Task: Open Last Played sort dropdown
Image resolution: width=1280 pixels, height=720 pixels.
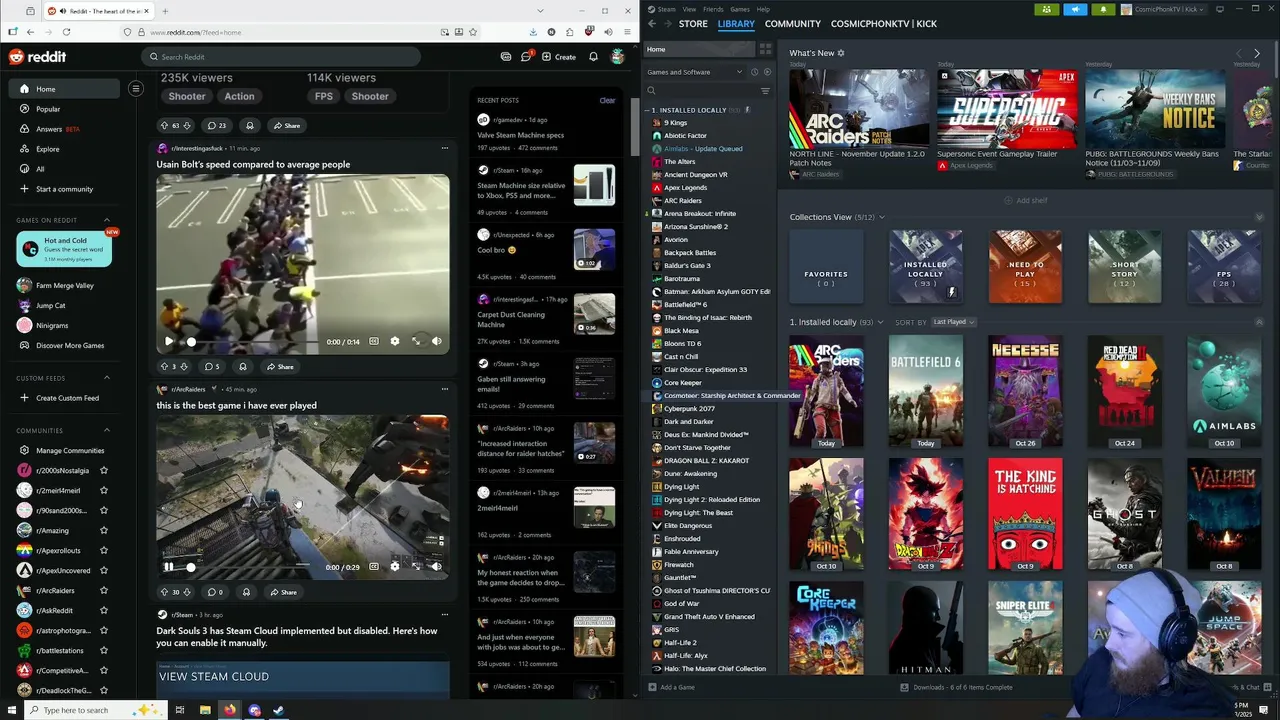Action: (x=953, y=322)
